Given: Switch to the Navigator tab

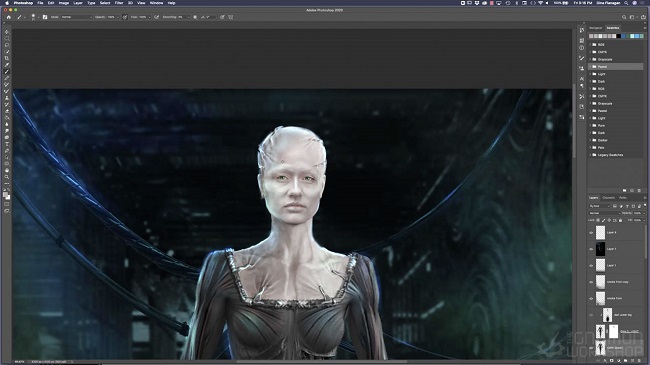Looking at the screenshot, I should [x=596, y=28].
